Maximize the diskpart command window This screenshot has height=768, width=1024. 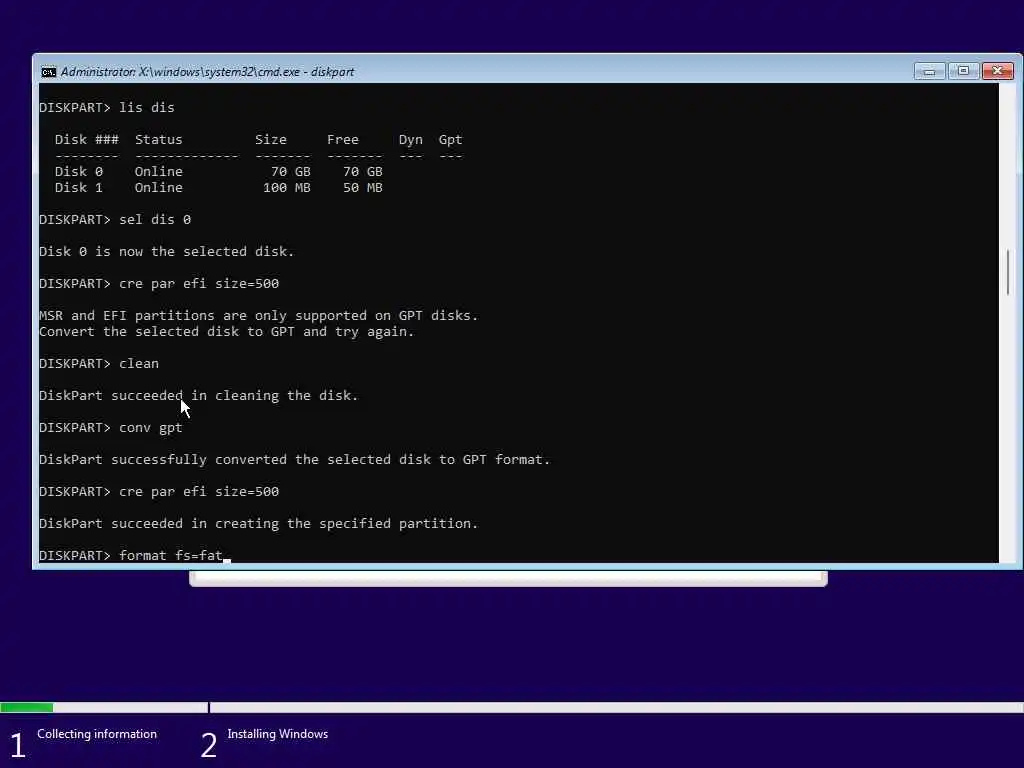pyautogui.click(x=963, y=71)
